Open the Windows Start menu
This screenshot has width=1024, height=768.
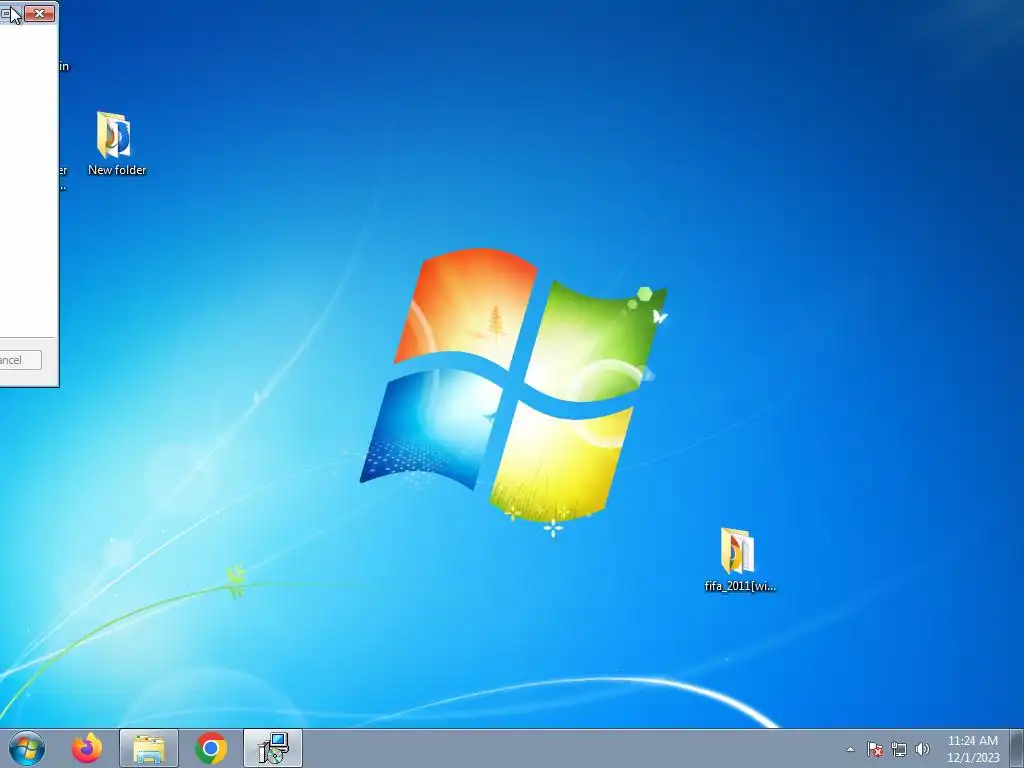click(27, 748)
